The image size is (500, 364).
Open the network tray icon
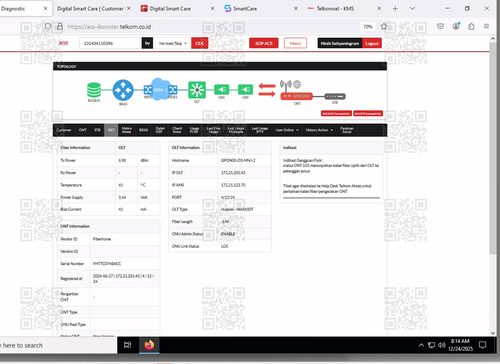(x=432, y=345)
